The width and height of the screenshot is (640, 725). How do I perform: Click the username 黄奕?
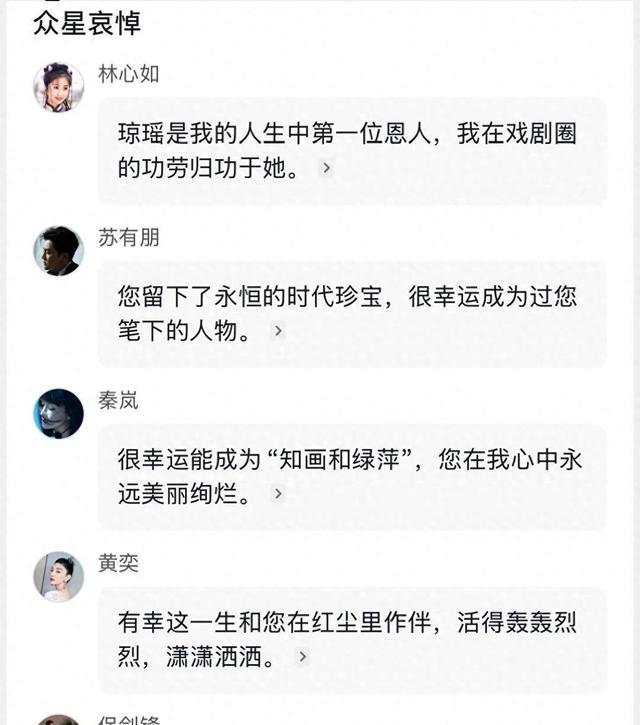point(118,563)
